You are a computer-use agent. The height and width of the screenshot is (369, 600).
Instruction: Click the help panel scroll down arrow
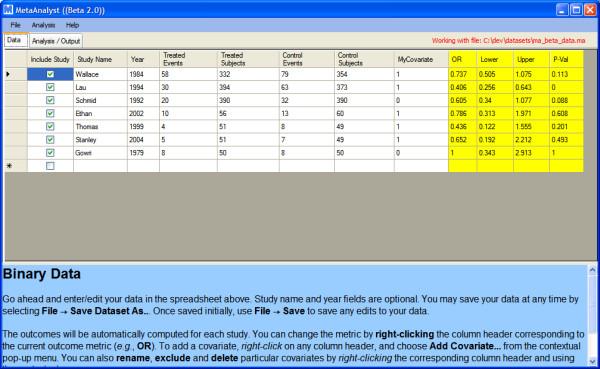pos(592,361)
